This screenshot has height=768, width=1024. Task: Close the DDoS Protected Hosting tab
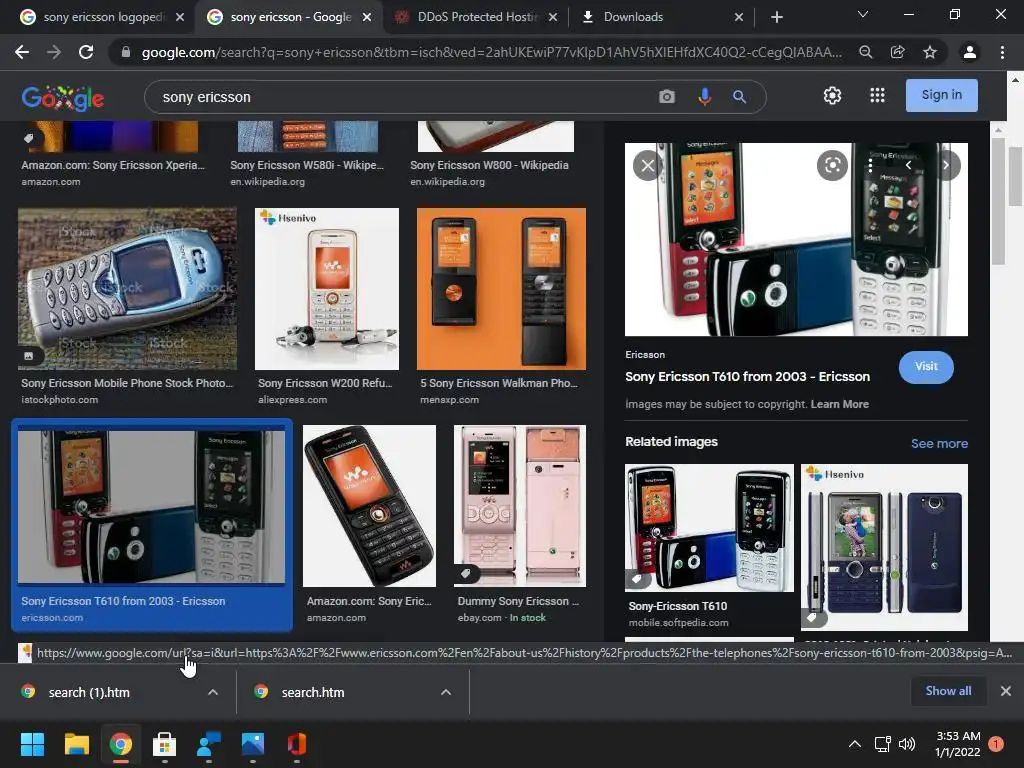click(552, 17)
